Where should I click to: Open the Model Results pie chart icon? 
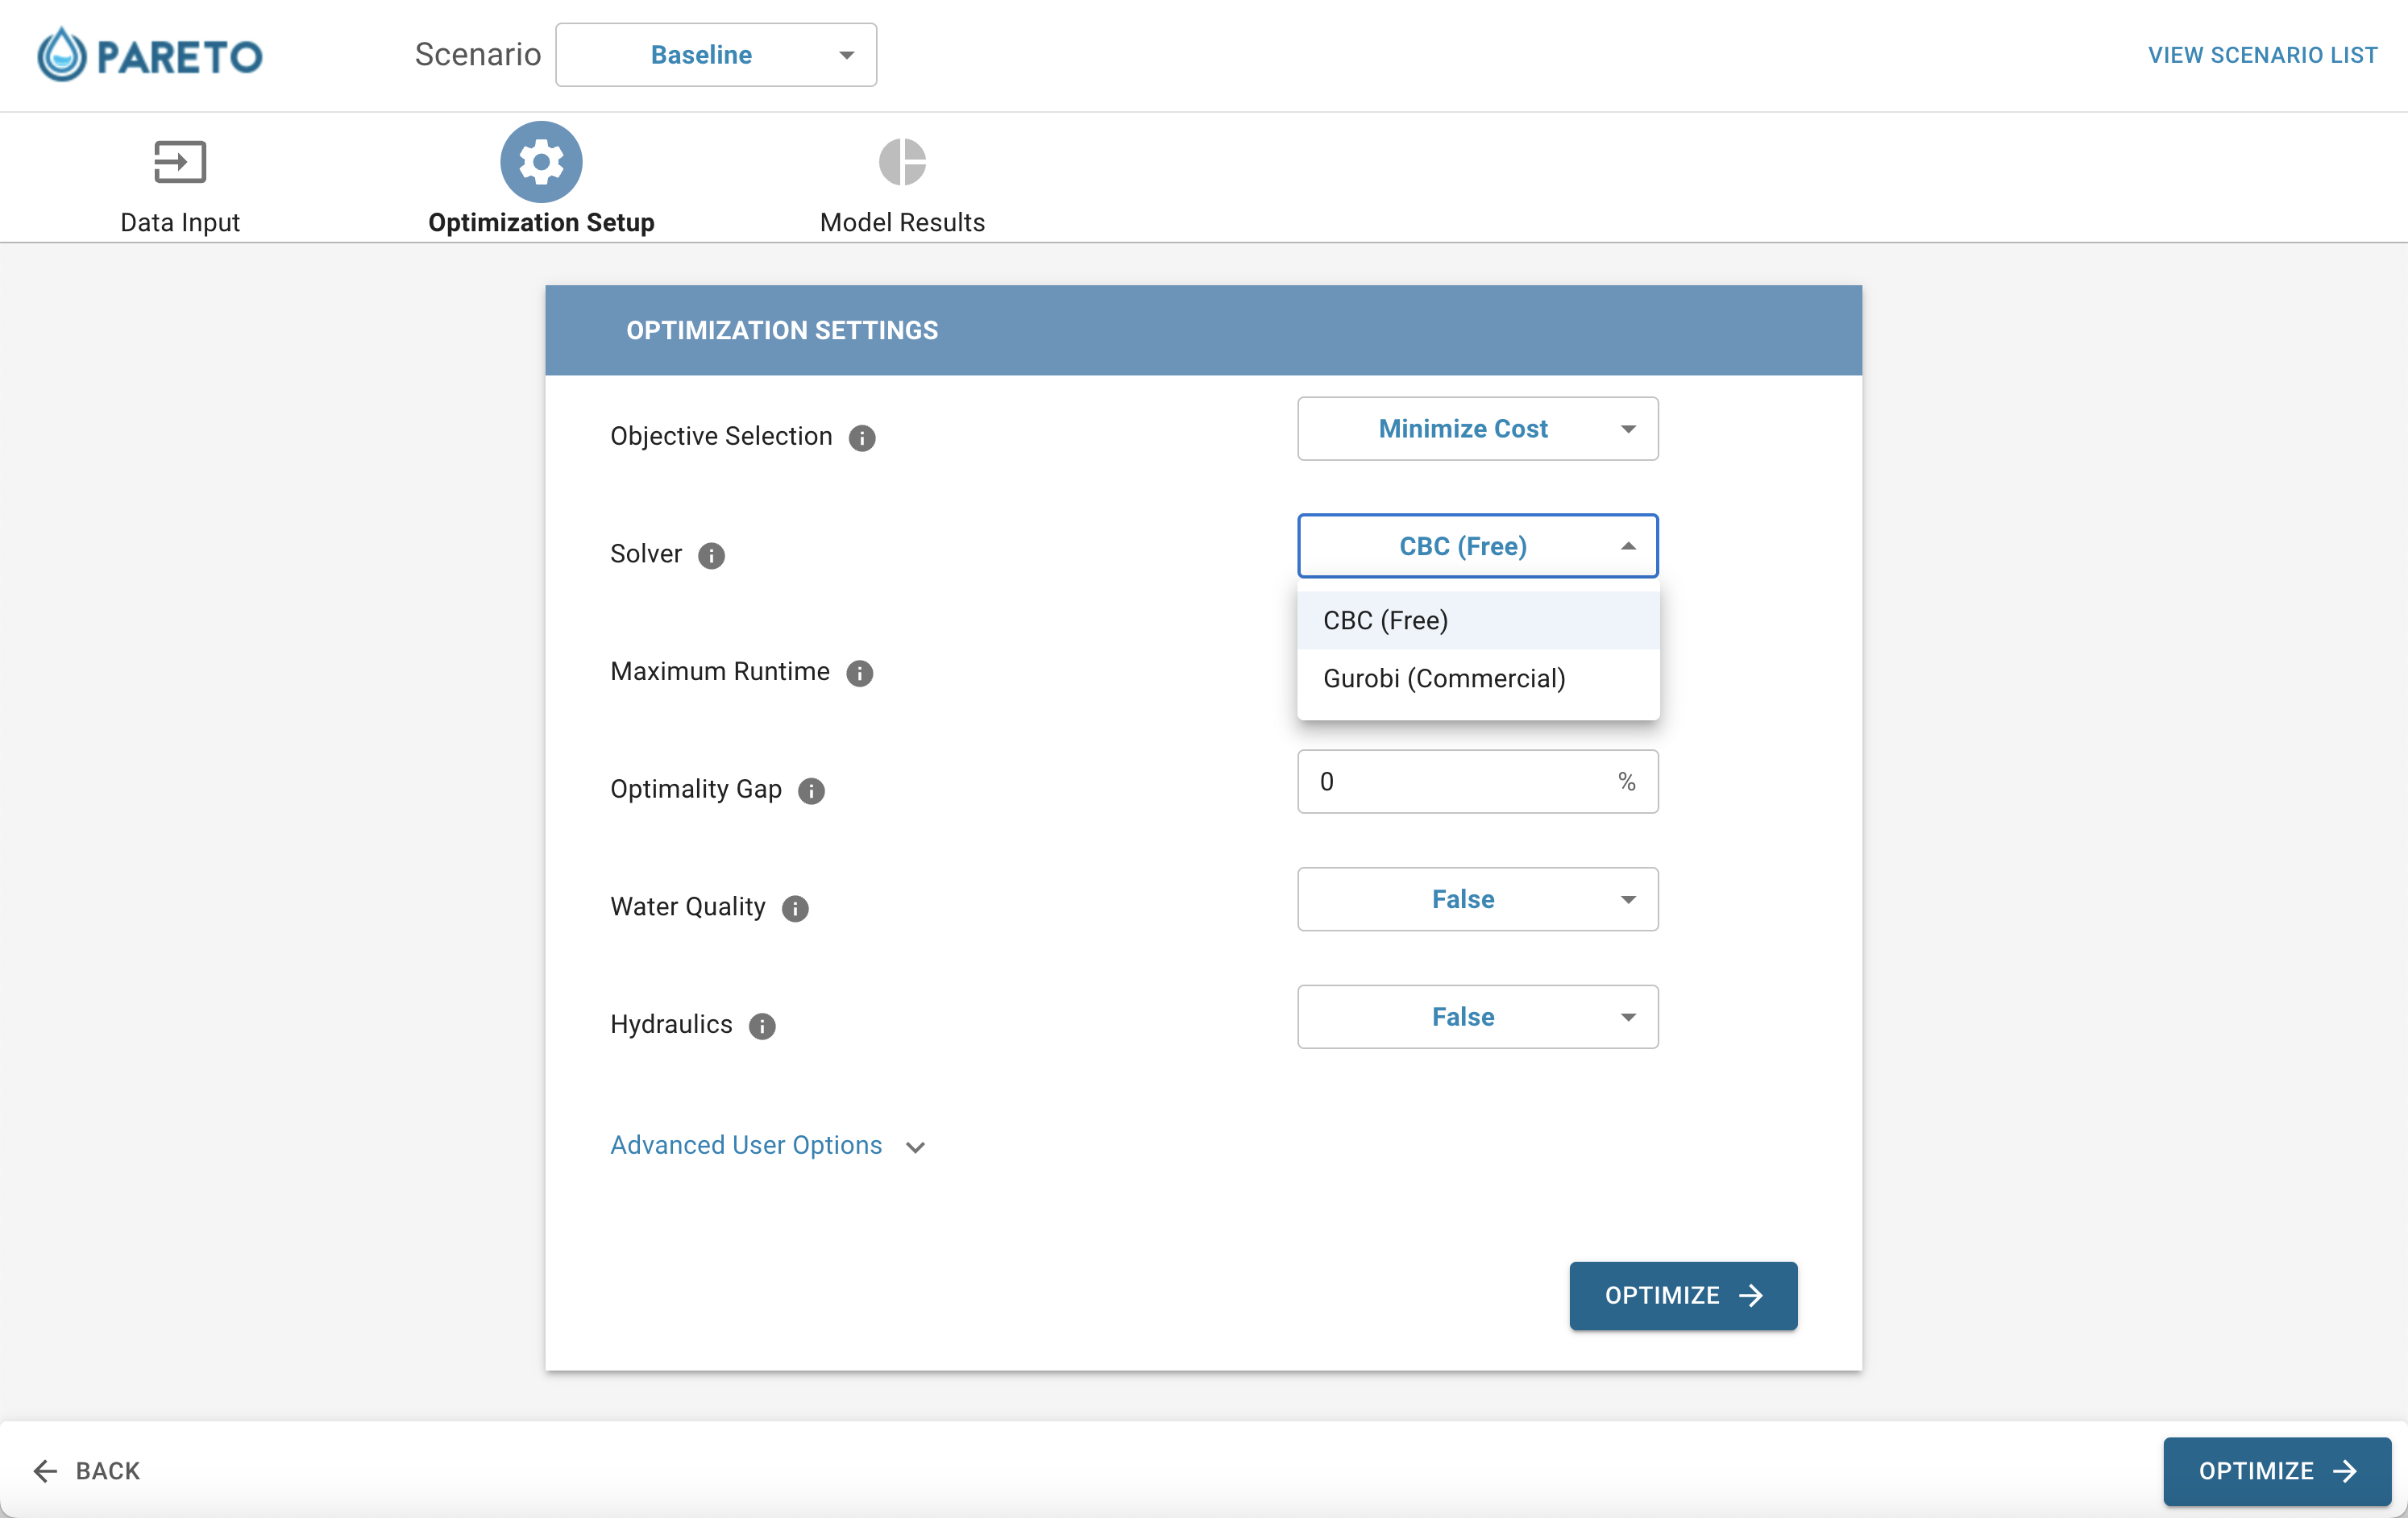[902, 162]
